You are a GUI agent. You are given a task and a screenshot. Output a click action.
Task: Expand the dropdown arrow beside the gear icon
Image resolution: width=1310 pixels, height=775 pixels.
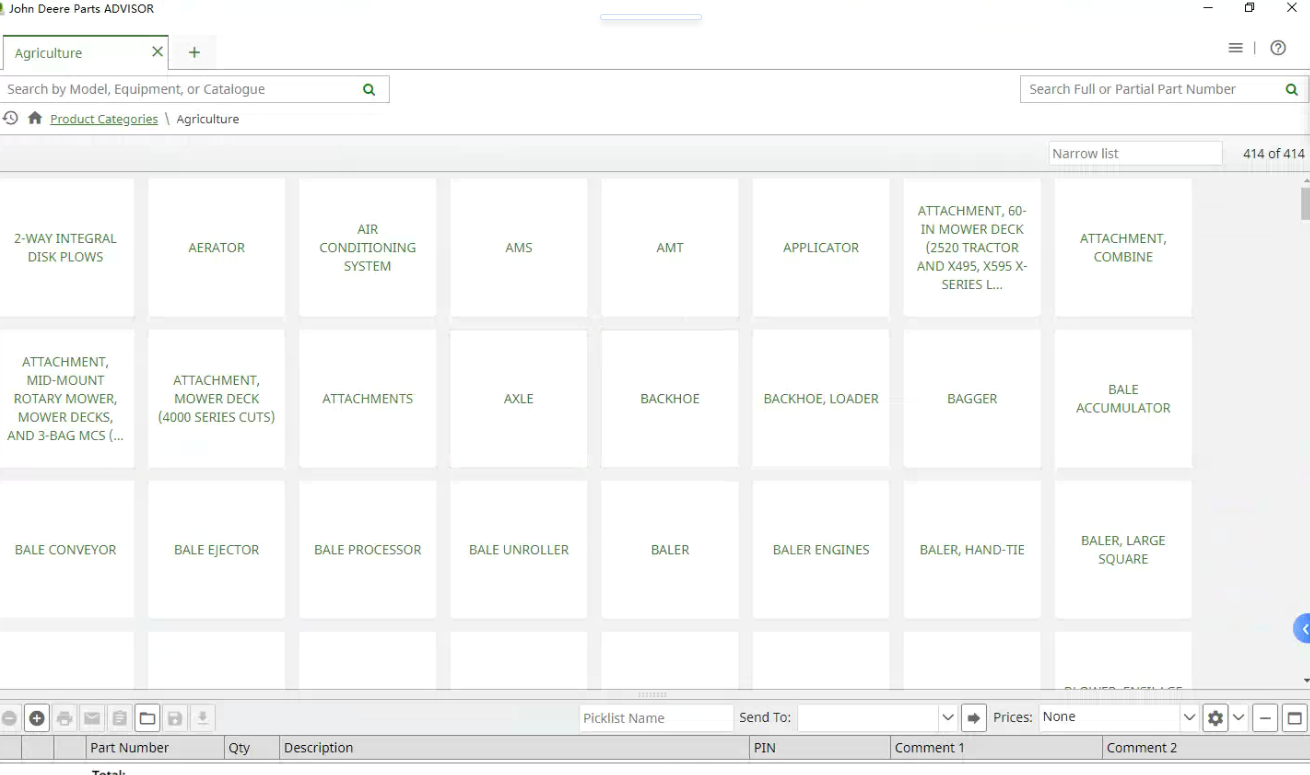[x=1238, y=718]
